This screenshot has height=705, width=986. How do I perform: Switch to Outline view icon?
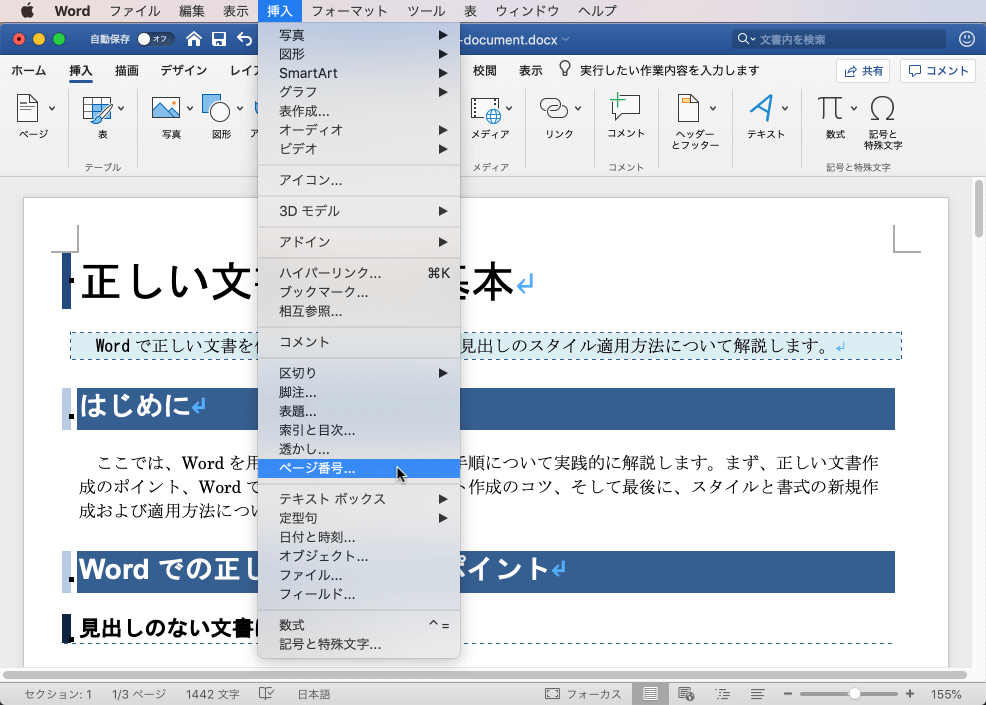tap(723, 694)
